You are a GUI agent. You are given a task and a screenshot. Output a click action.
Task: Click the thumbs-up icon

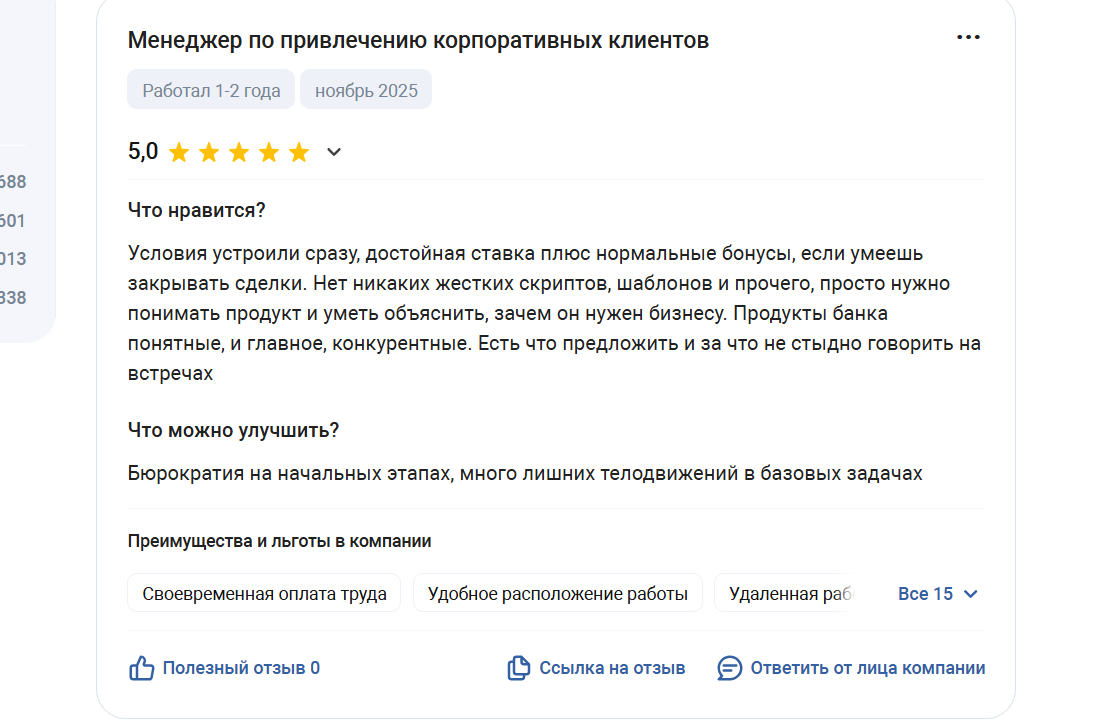coord(142,668)
